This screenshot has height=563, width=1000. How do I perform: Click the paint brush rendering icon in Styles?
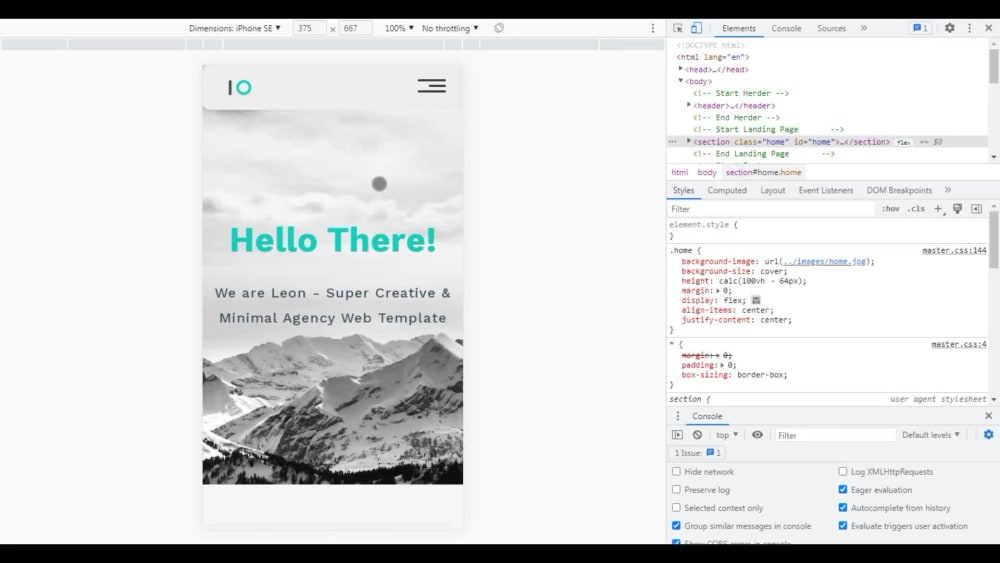(x=957, y=208)
